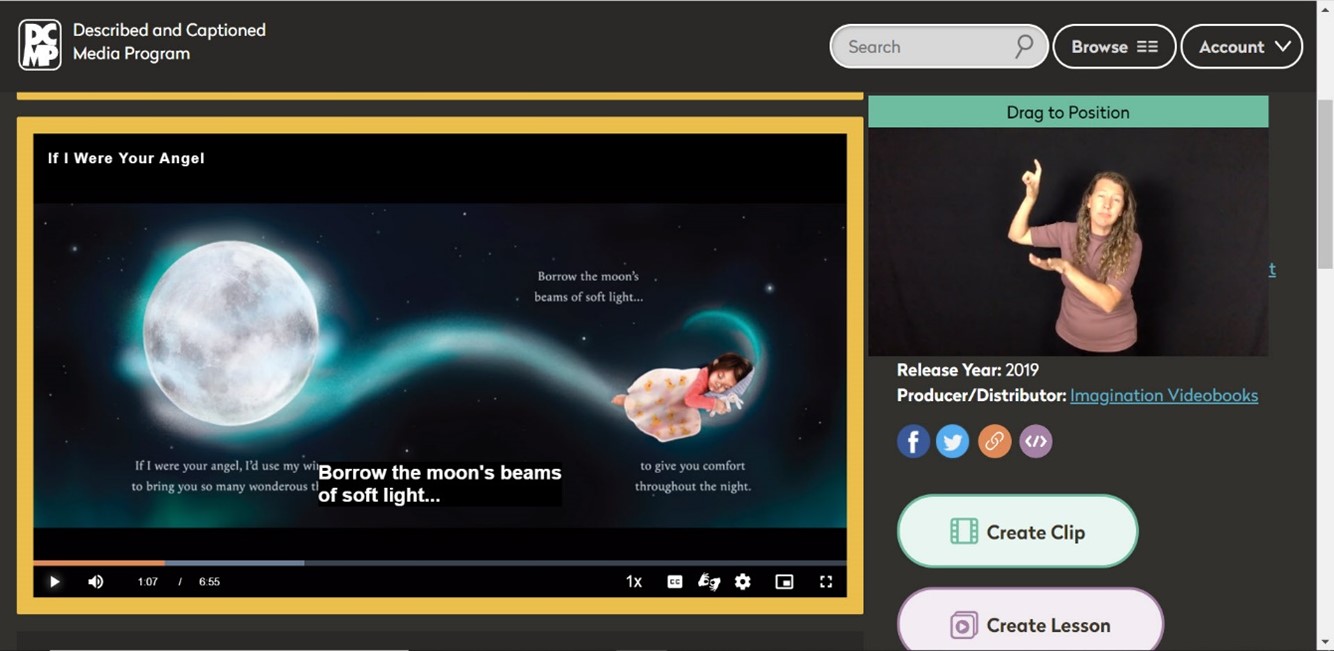Open video player settings gear
Screen dimensions: 1334x651
click(x=743, y=582)
